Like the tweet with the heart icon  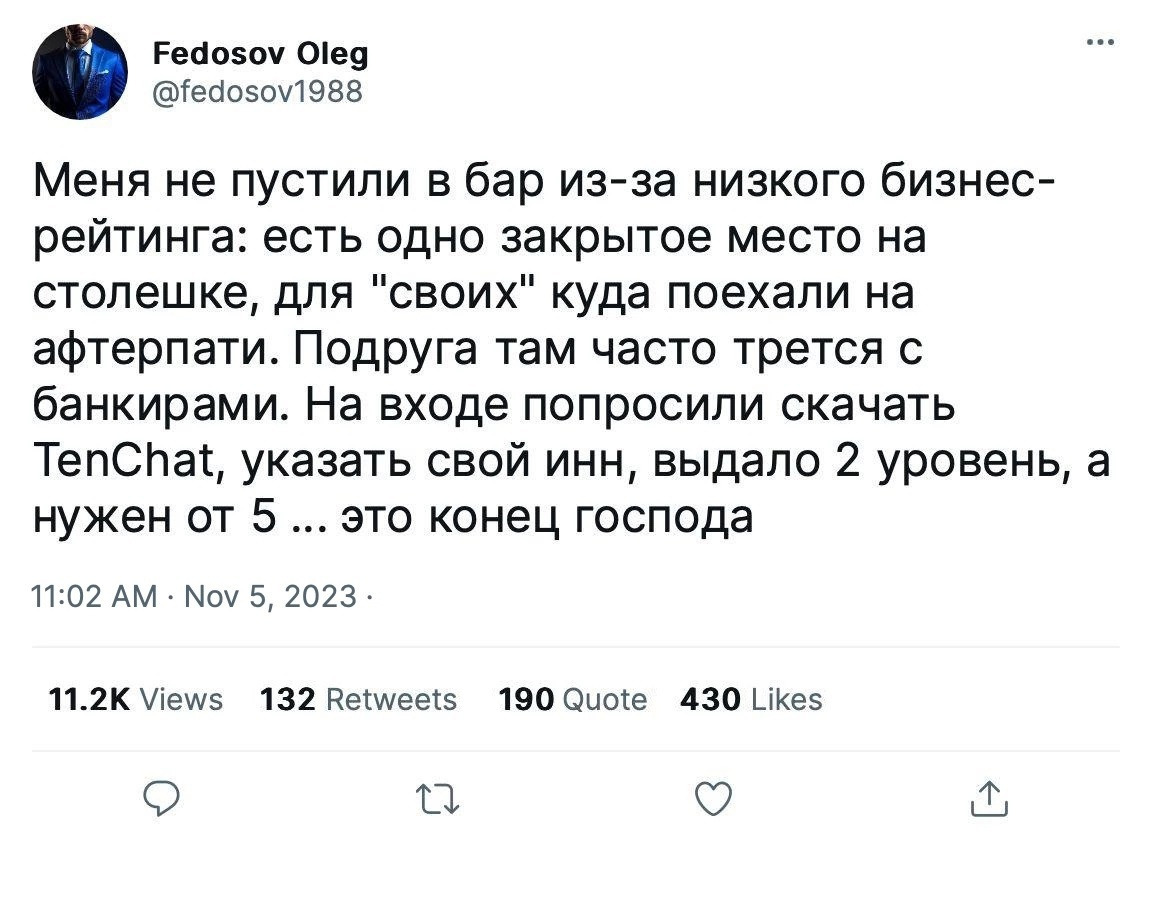pos(712,798)
